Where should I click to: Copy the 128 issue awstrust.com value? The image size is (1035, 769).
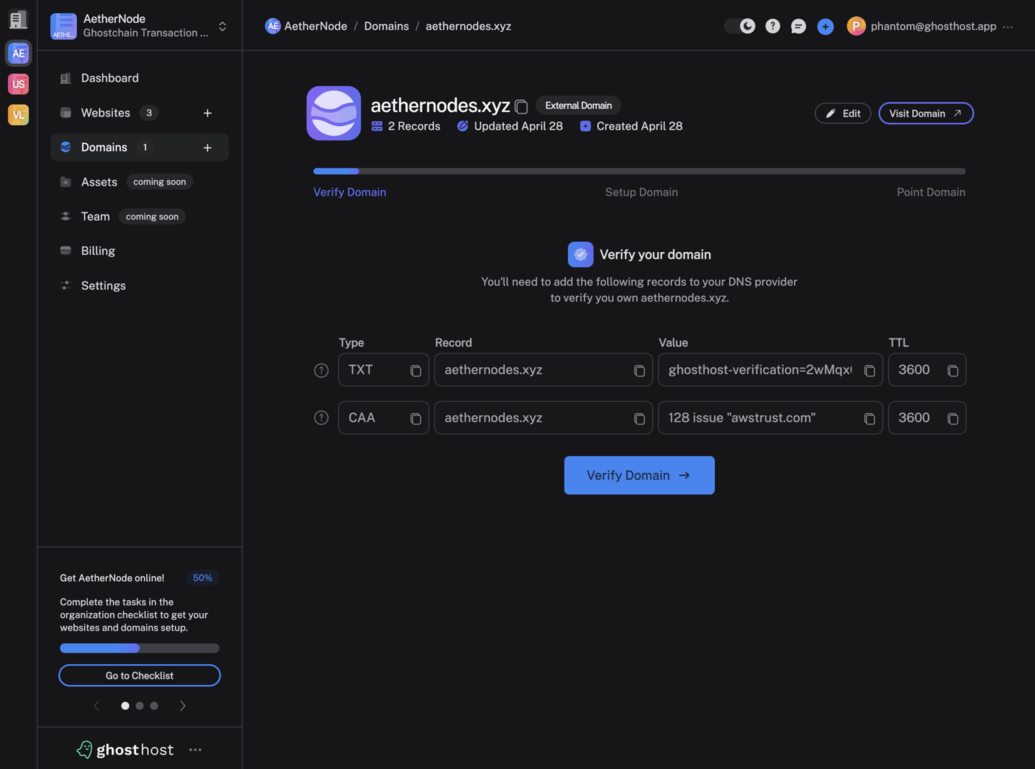coord(869,418)
